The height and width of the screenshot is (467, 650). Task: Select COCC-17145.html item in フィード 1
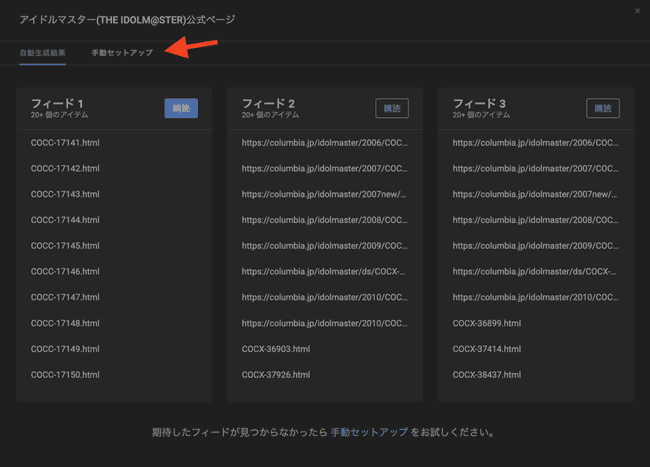pos(65,246)
